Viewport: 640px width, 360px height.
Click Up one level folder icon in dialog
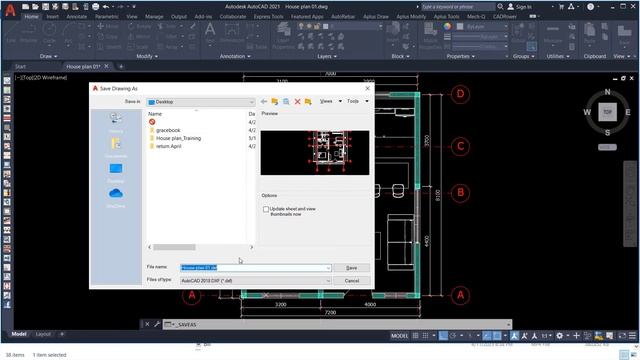275,101
